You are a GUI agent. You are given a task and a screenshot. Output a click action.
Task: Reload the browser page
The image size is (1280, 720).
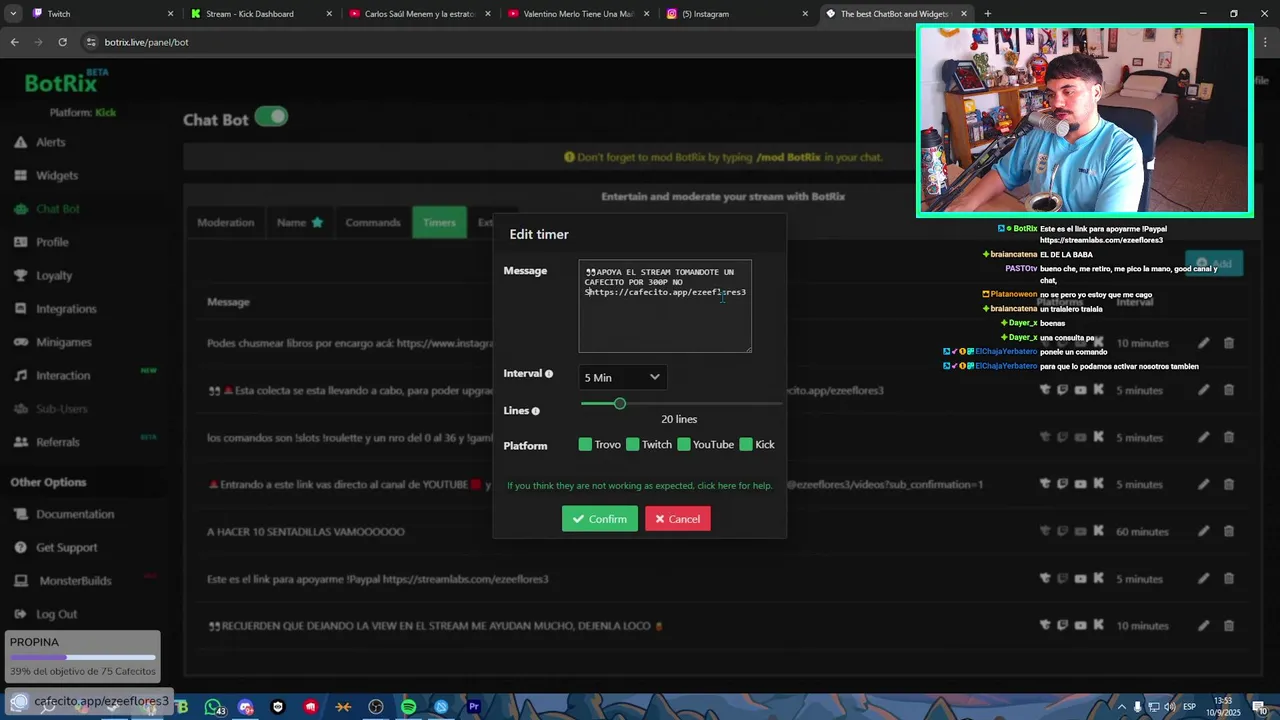[x=62, y=42]
